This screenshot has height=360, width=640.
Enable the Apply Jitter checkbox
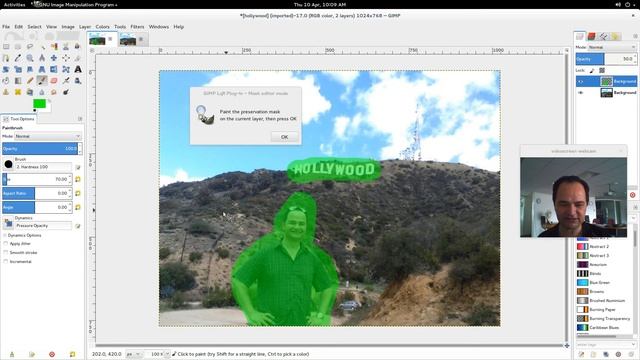[x=6, y=244]
